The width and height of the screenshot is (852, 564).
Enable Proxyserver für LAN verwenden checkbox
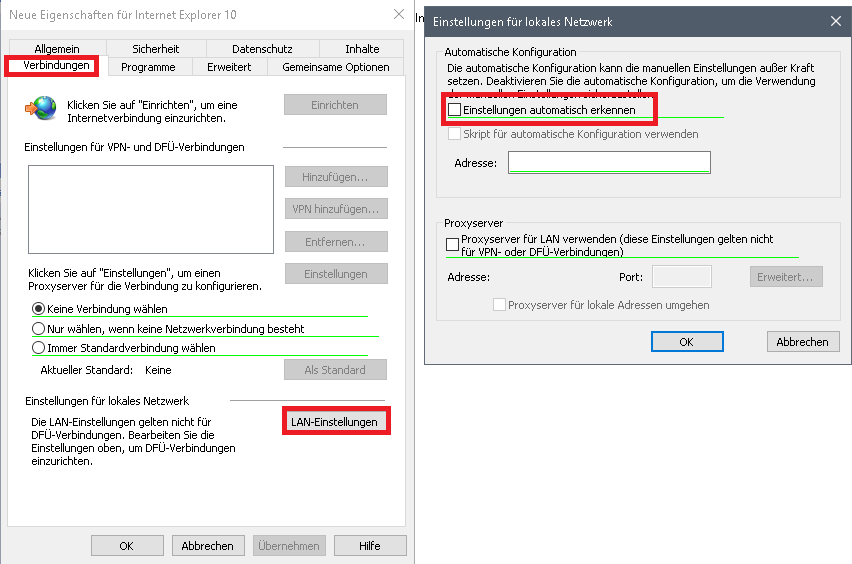[x=452, y=245]
